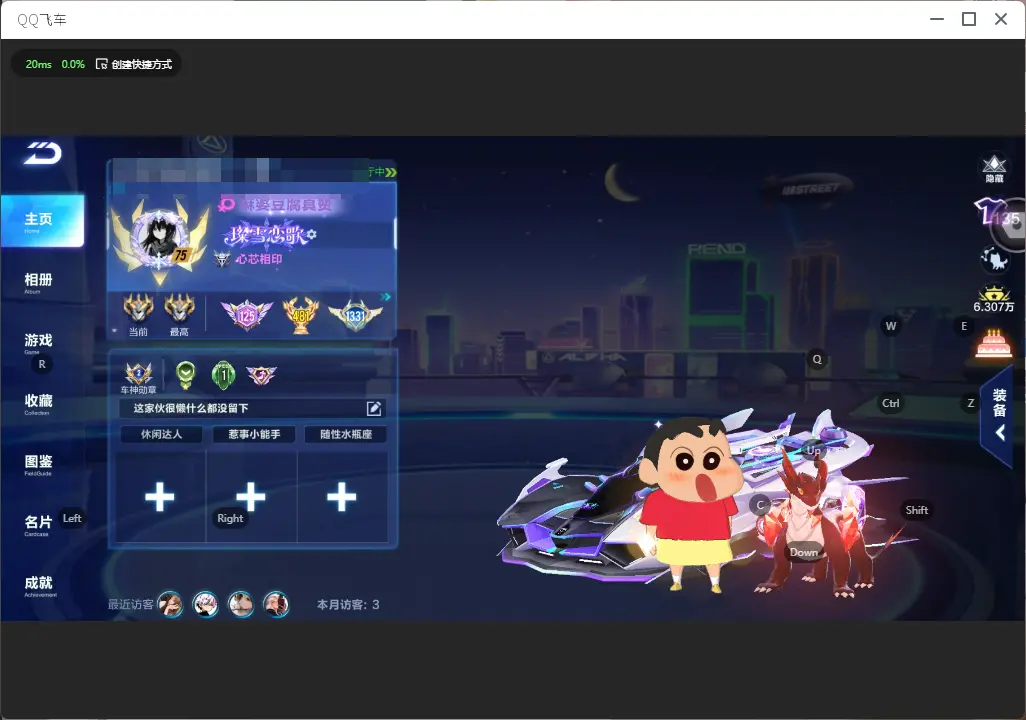Expand the small arrow left of 当前

click(x=115, y=331)
